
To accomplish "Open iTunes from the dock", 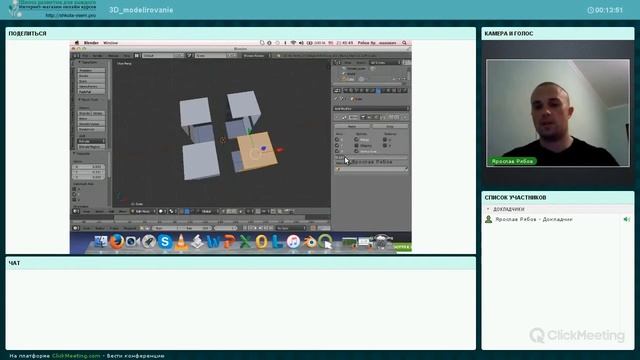I will [x=293, y=242].
